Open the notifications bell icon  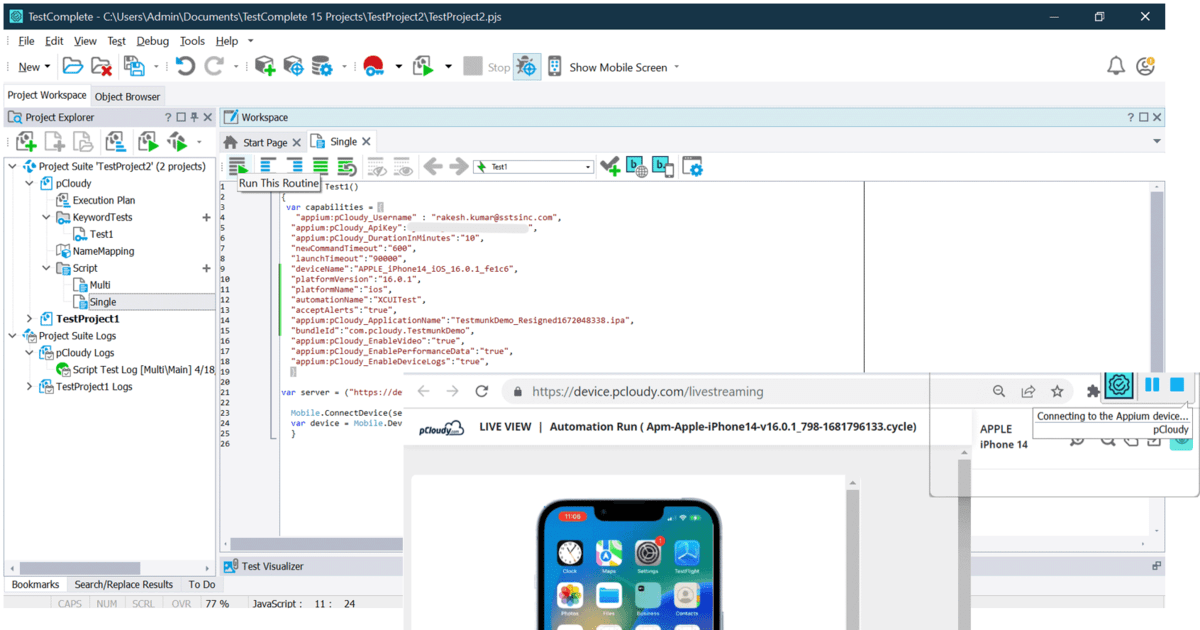point(1116,67)
